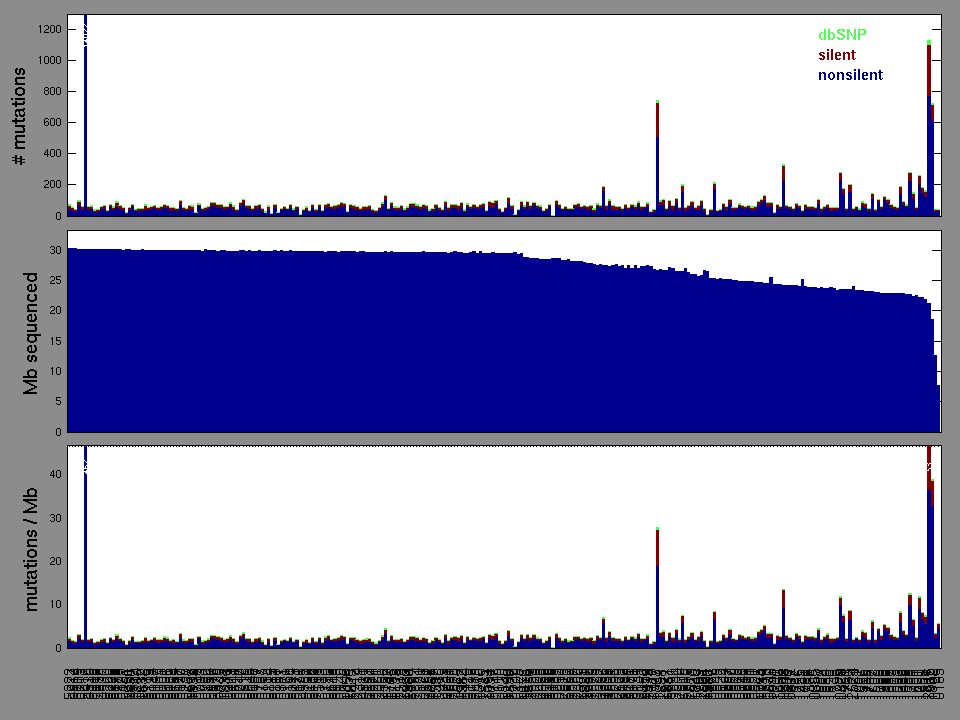Click the tall far-right bar in mutations/Mb chart
960x720 pixels.
pos(929,550)
